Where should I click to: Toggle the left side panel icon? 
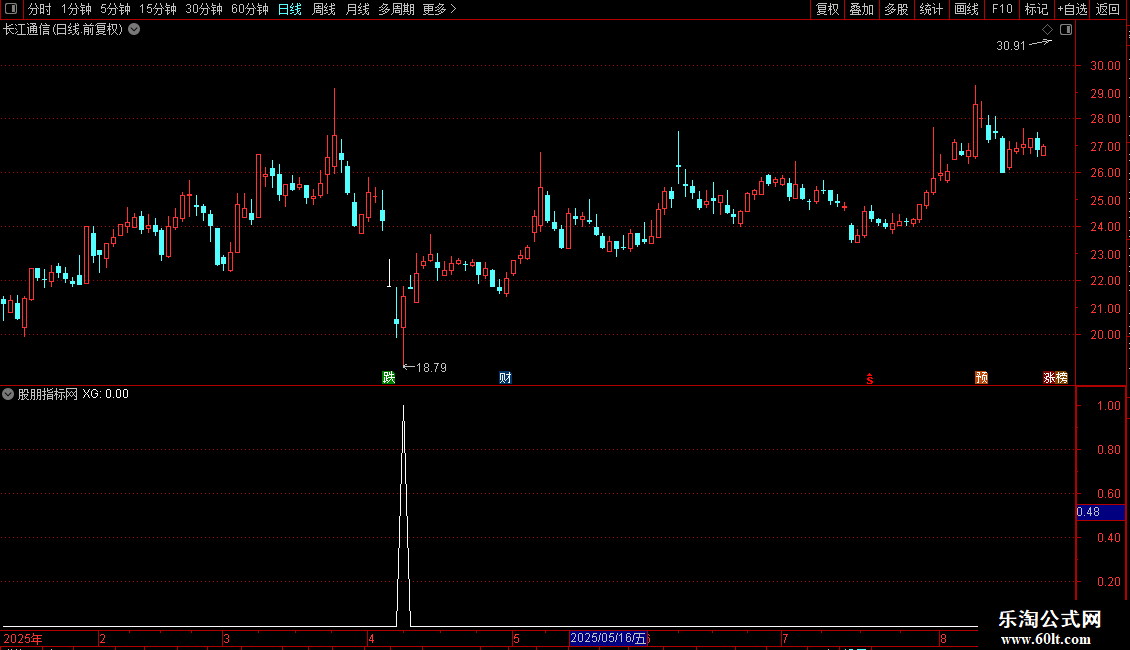11,9
